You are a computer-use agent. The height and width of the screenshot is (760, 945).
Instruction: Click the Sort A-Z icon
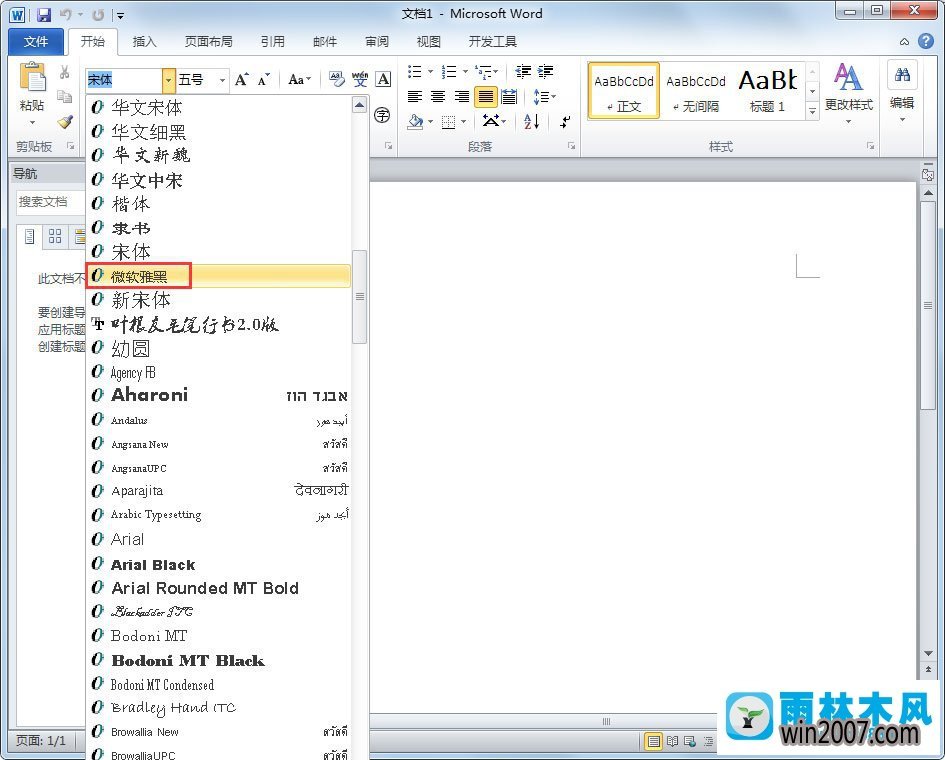[x=532, y=121]
